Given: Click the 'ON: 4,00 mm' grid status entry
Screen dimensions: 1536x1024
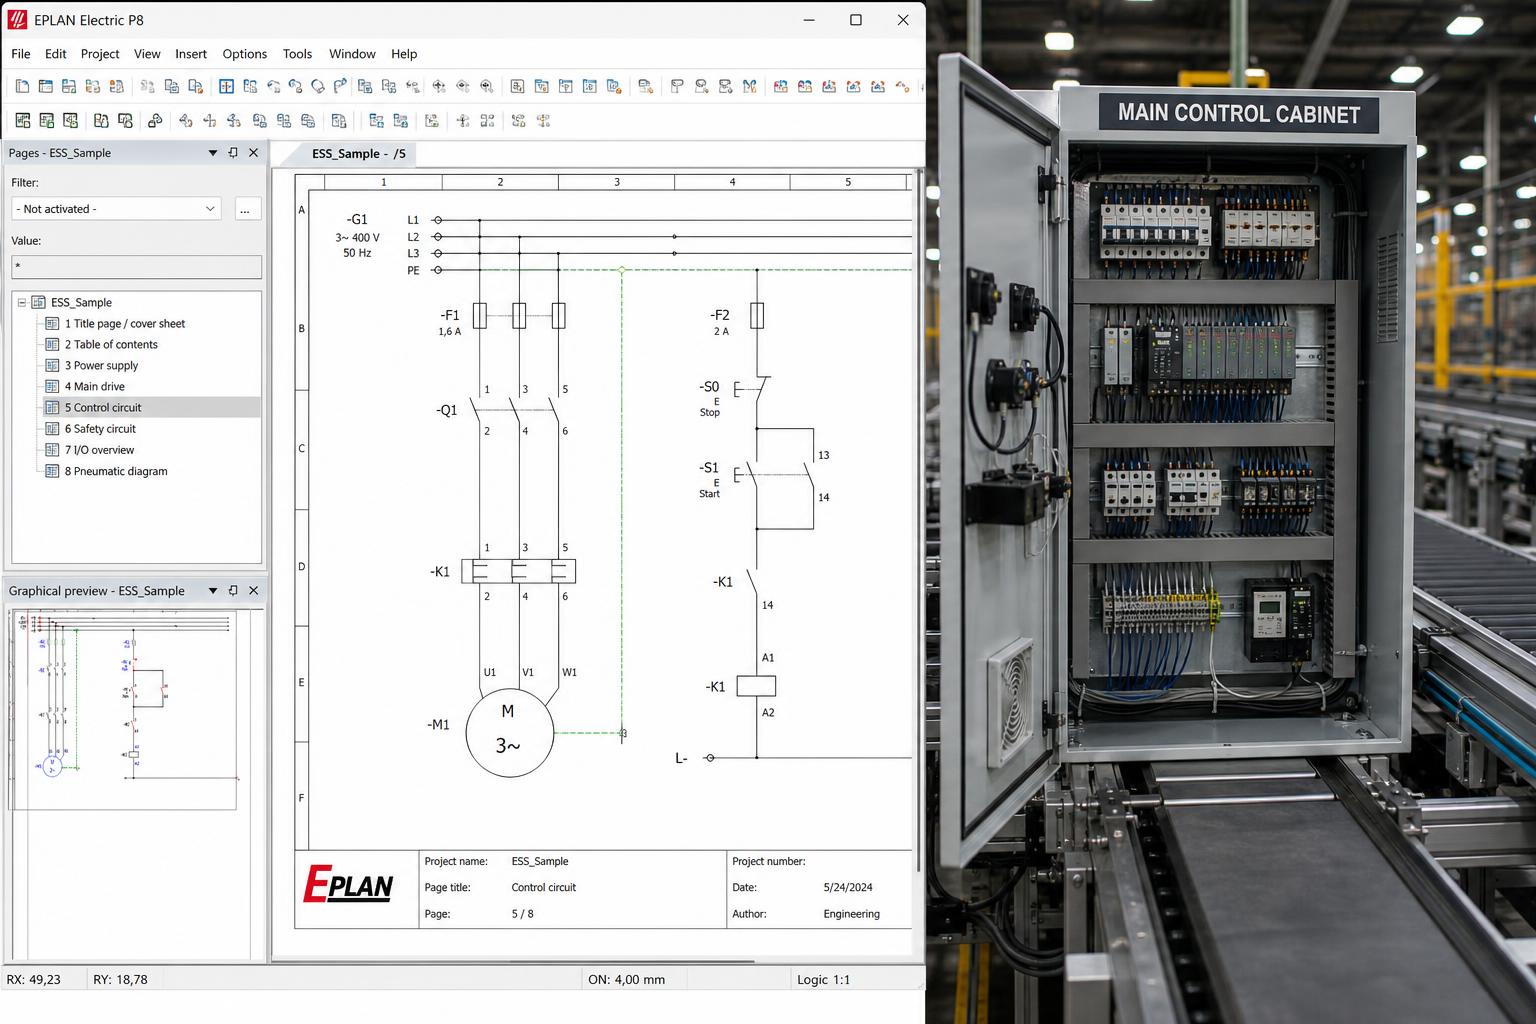Looking at the screenshot, I should coord(626,980).
